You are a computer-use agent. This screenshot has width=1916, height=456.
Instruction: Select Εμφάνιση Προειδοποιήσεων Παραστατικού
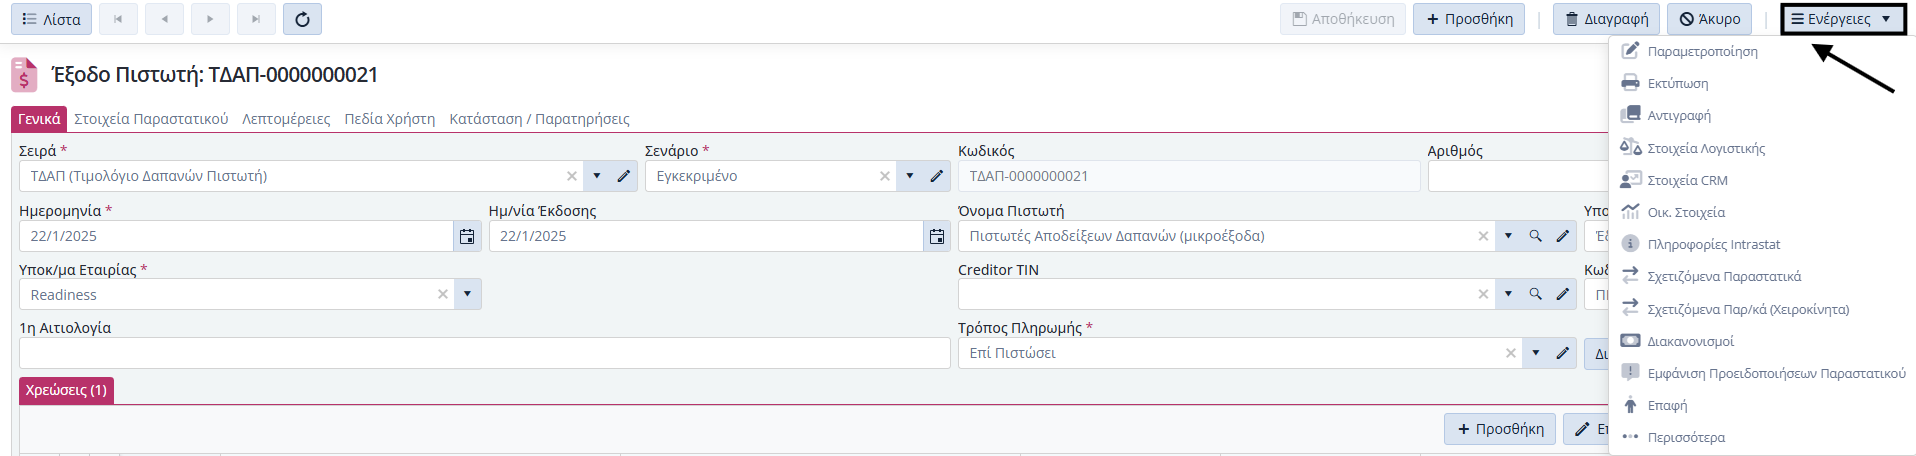(1762, 373)
